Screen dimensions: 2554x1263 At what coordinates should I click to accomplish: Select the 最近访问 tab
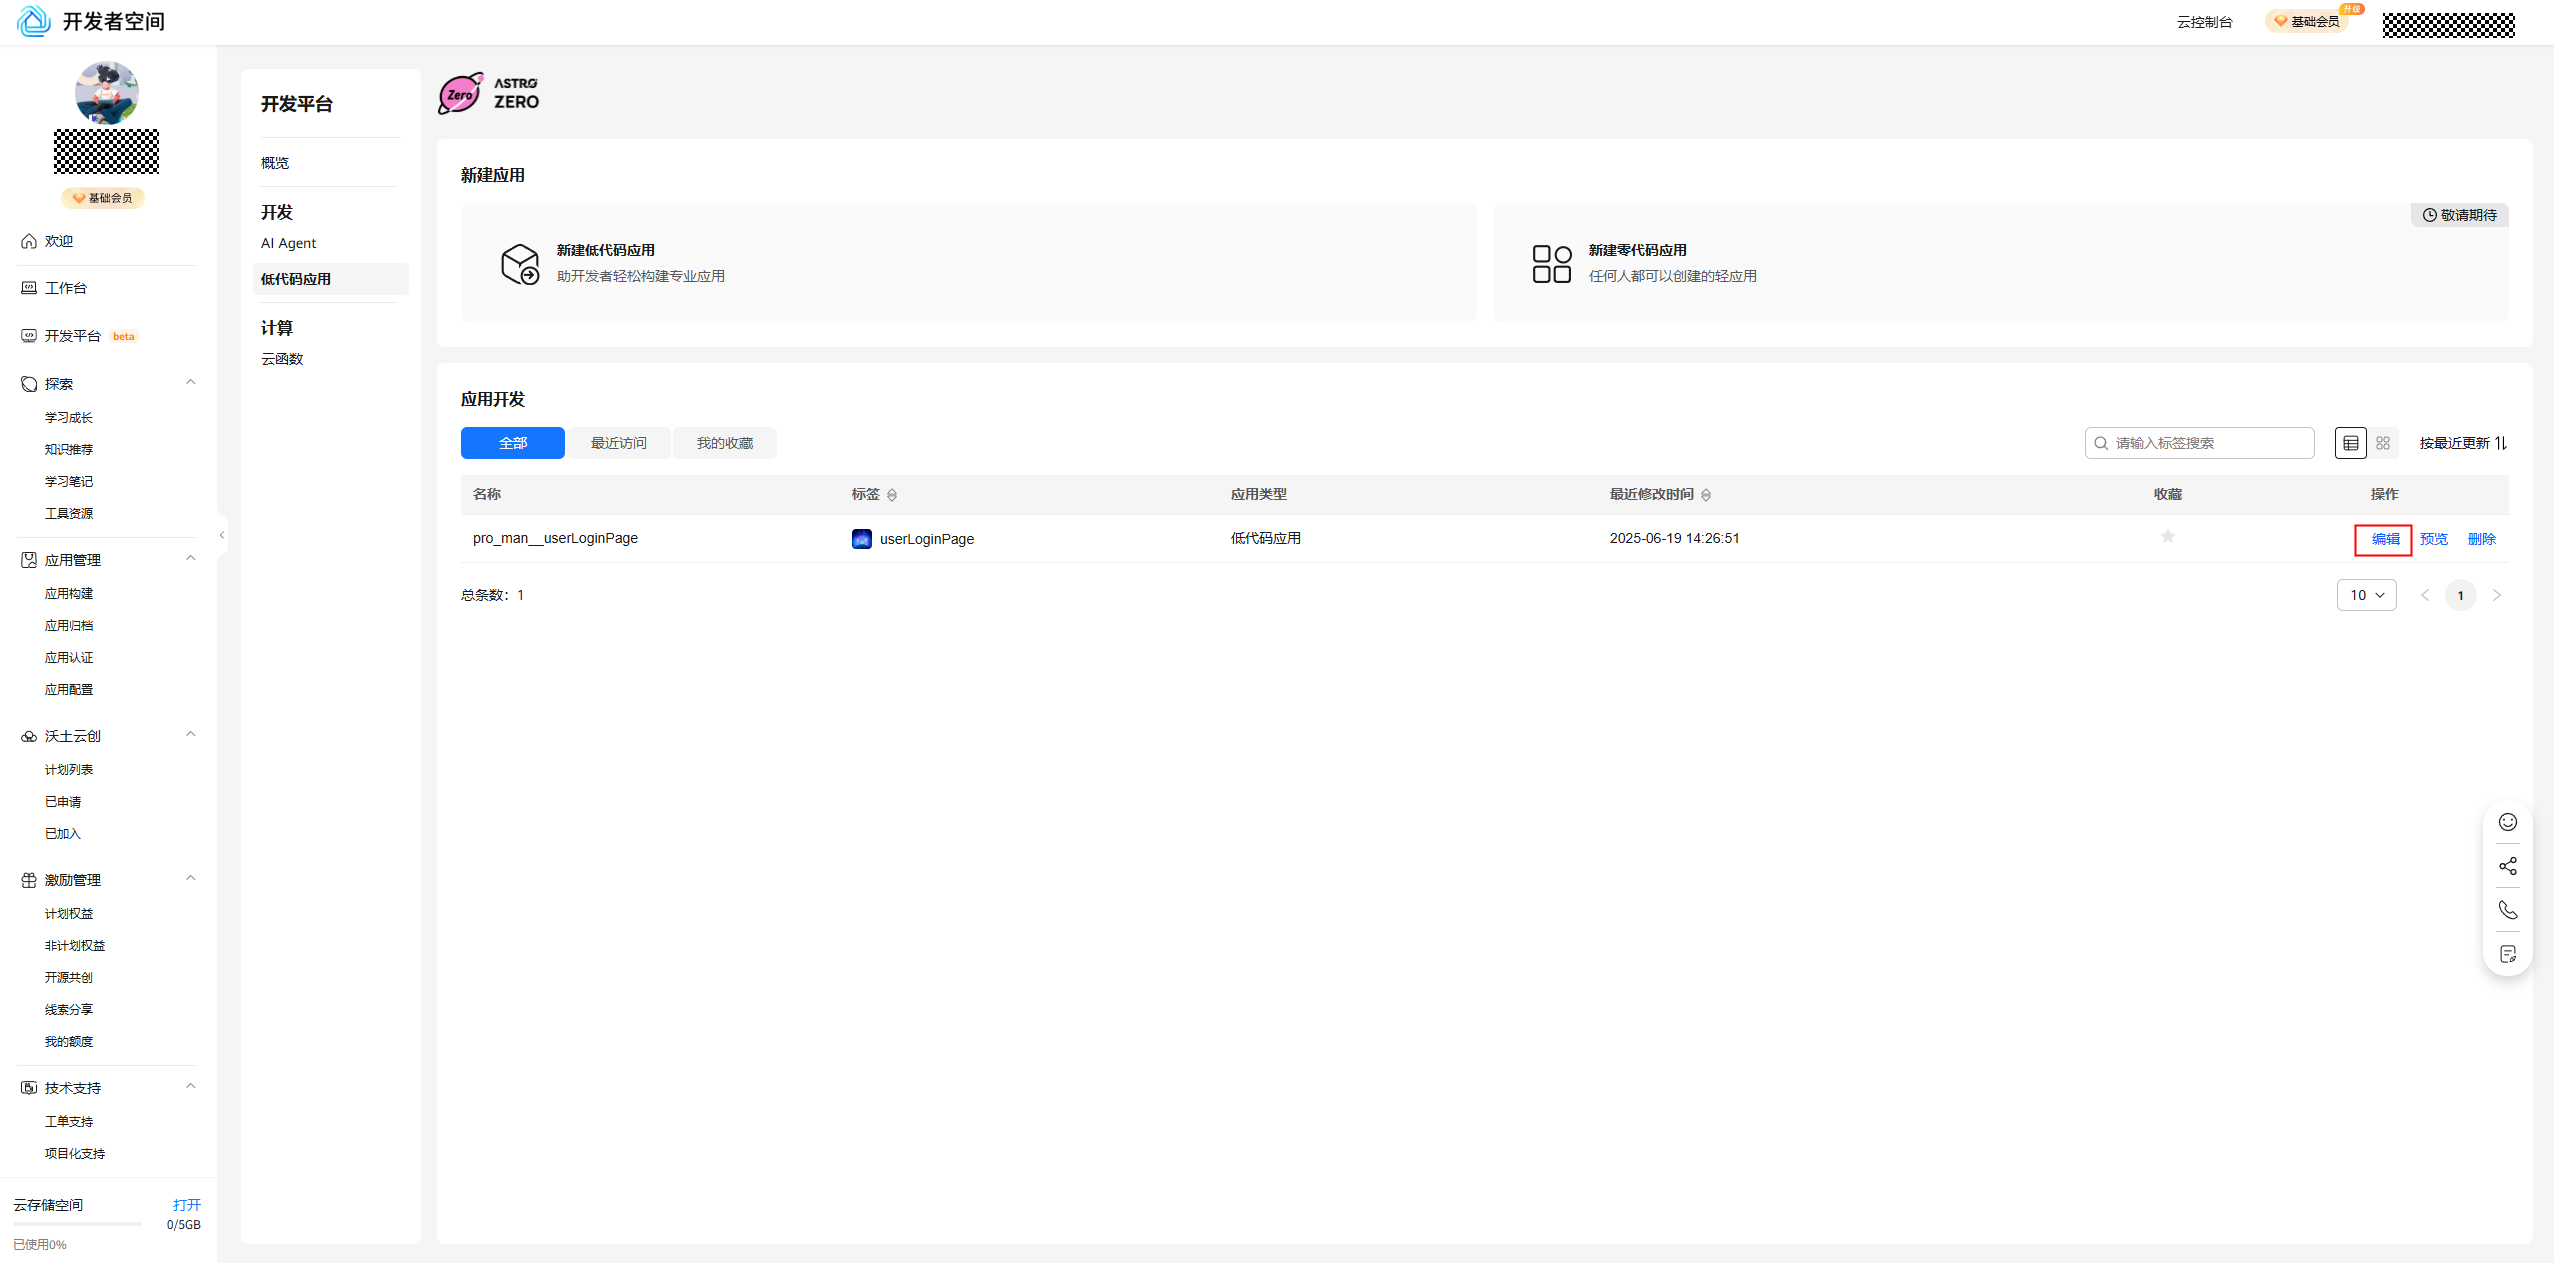tap(618, 443)
